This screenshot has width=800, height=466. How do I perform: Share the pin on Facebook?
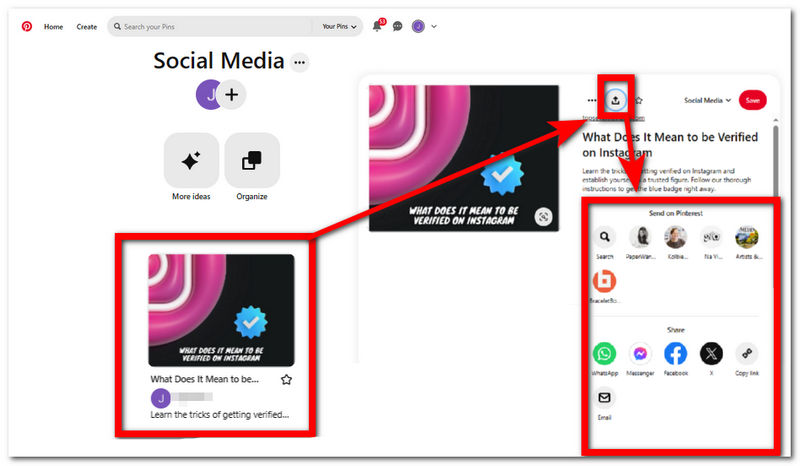(x=676, y=354)
